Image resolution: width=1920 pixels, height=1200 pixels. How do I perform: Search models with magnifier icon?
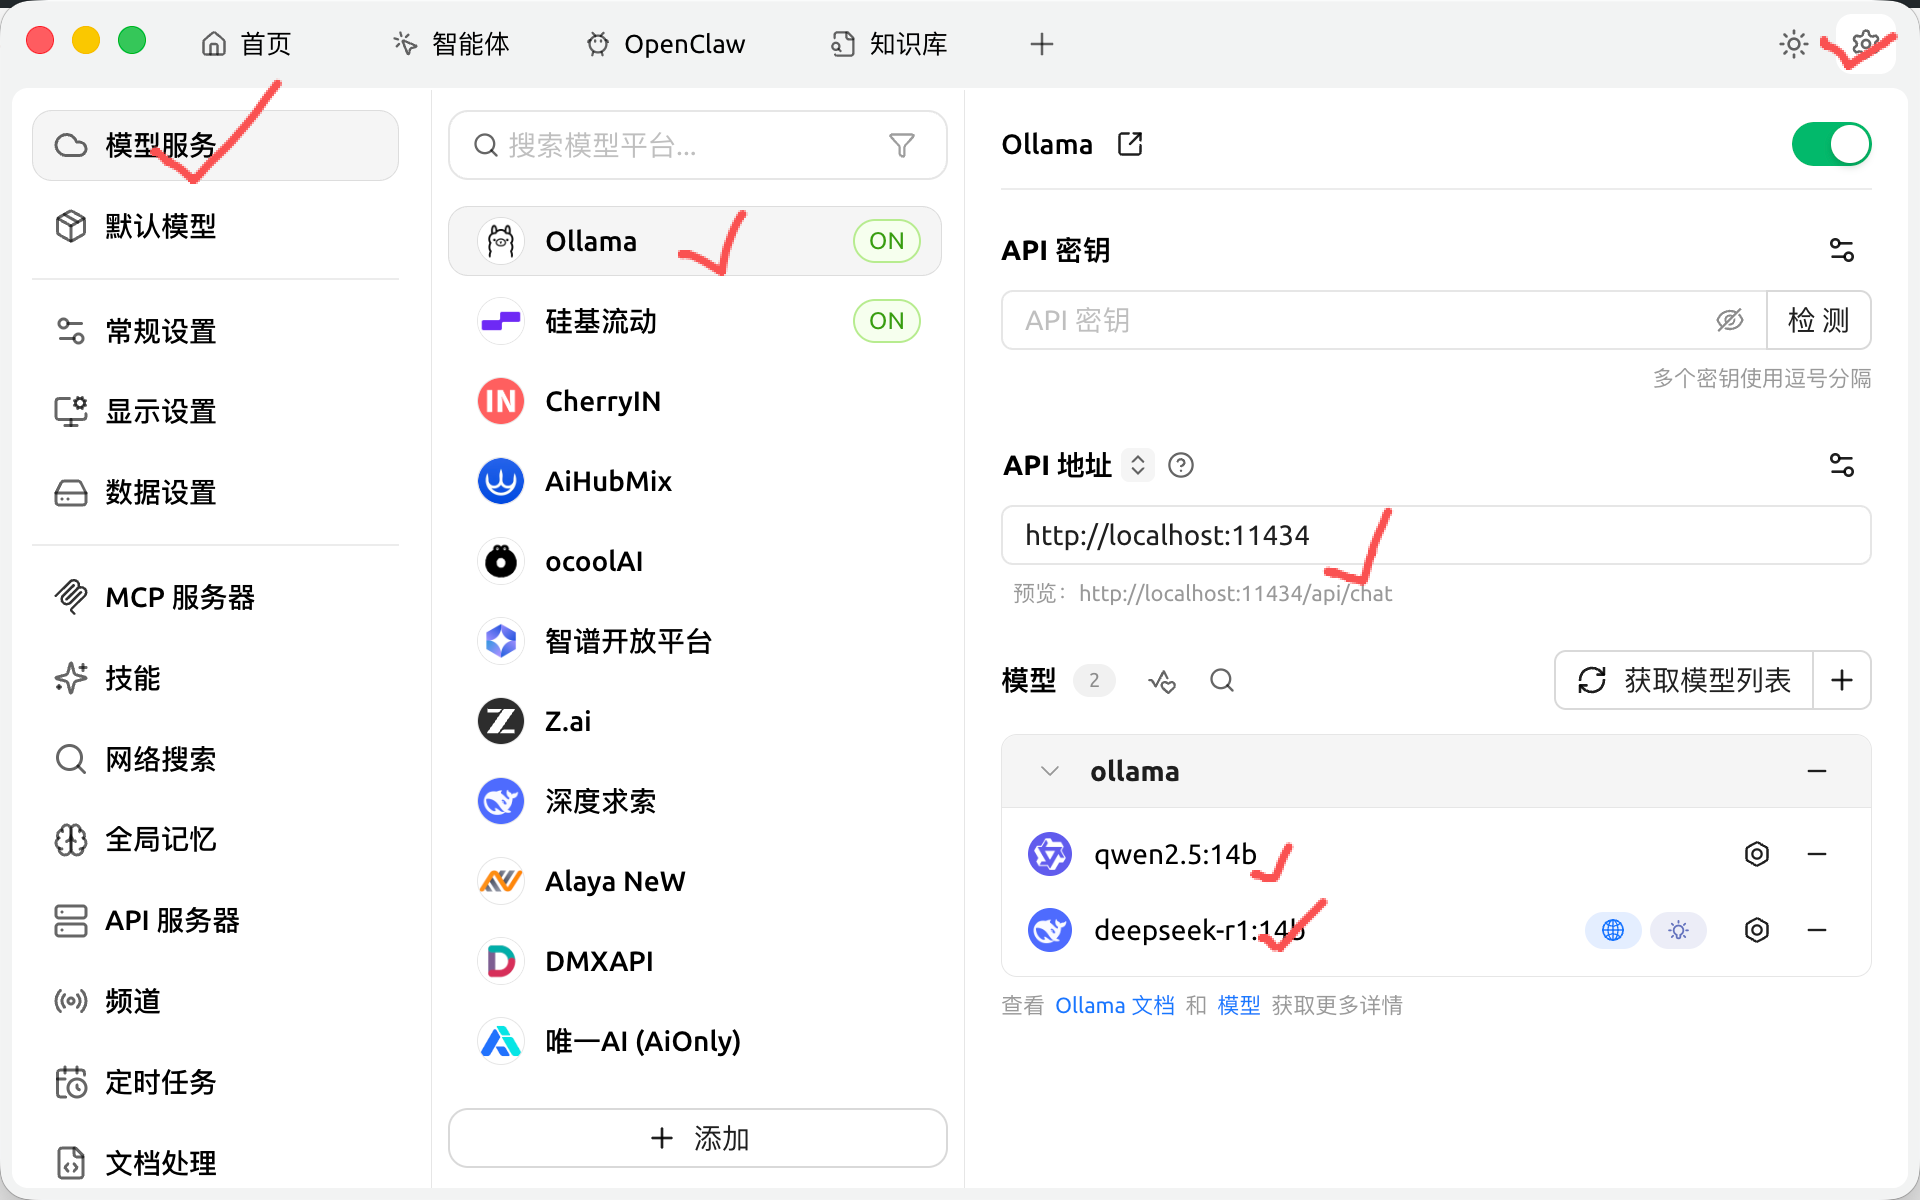tap(1222, 681)
